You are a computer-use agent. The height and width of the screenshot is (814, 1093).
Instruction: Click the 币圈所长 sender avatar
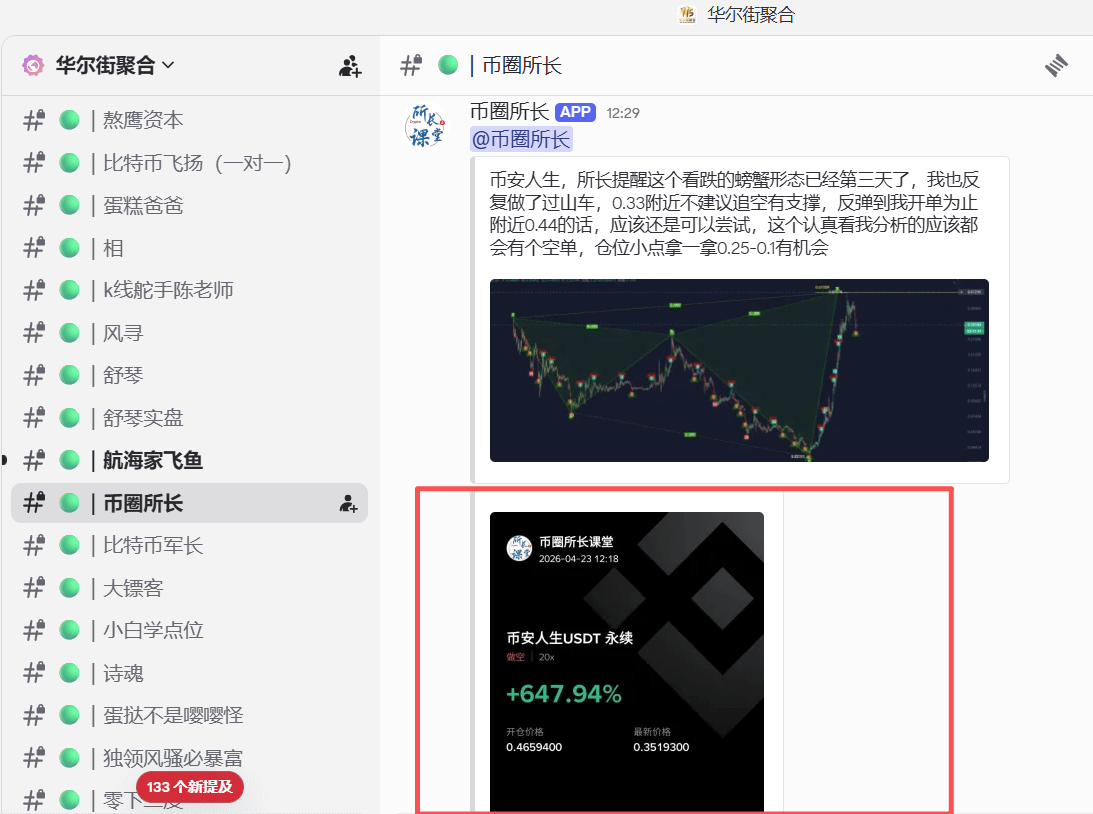click(x=426, y=125)
